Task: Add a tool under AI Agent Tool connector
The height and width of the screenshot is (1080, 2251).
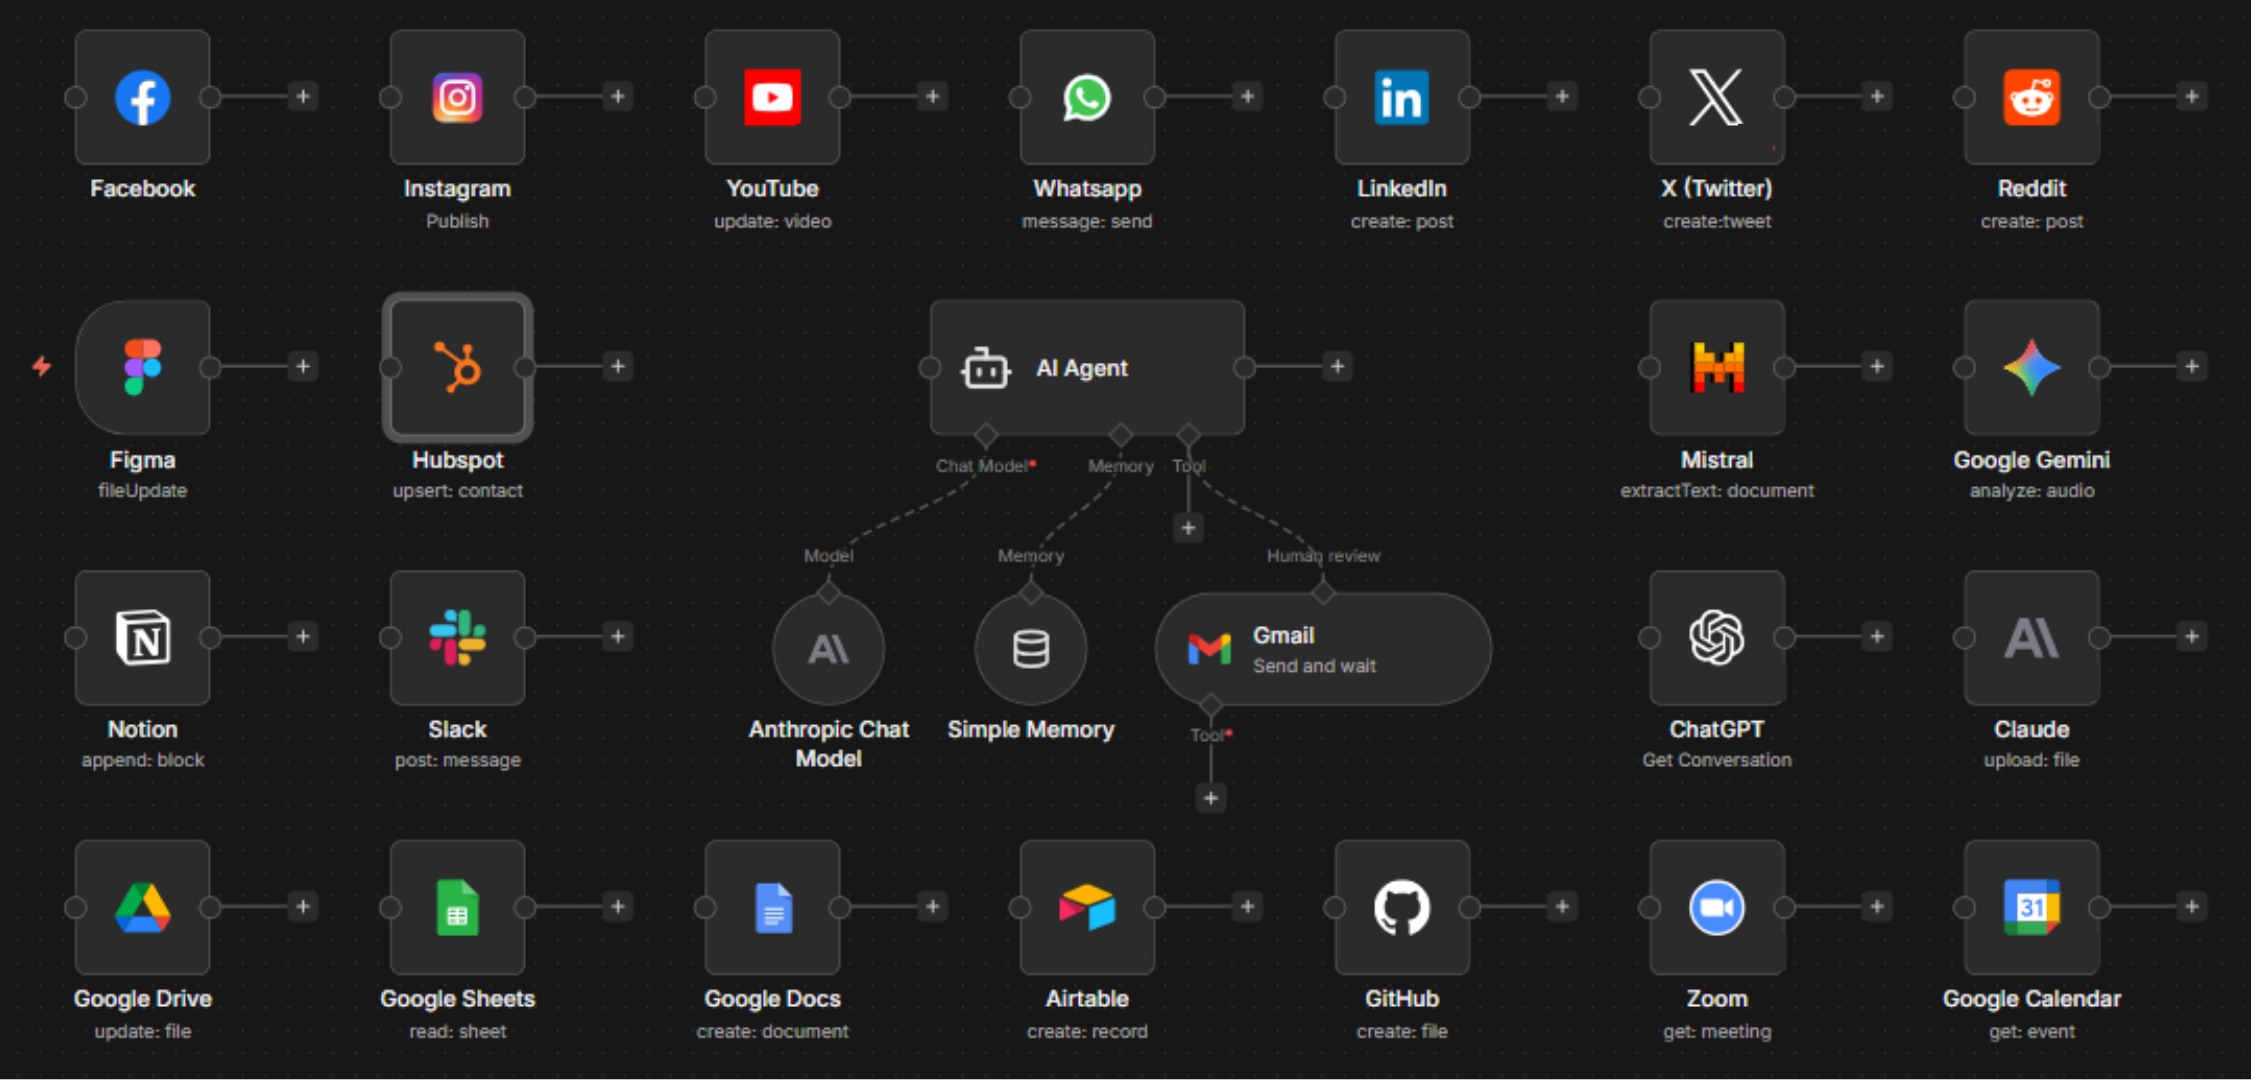Action: (1188, 527)
